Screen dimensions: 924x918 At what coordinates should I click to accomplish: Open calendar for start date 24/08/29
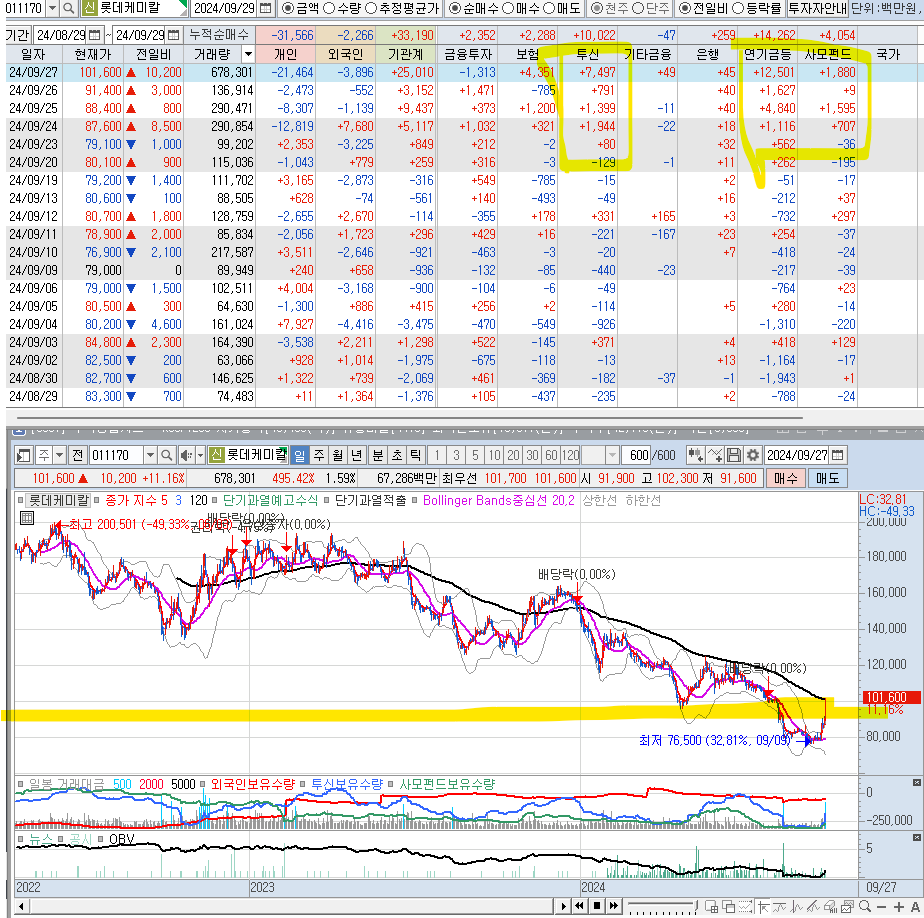[x=94, y=35]
